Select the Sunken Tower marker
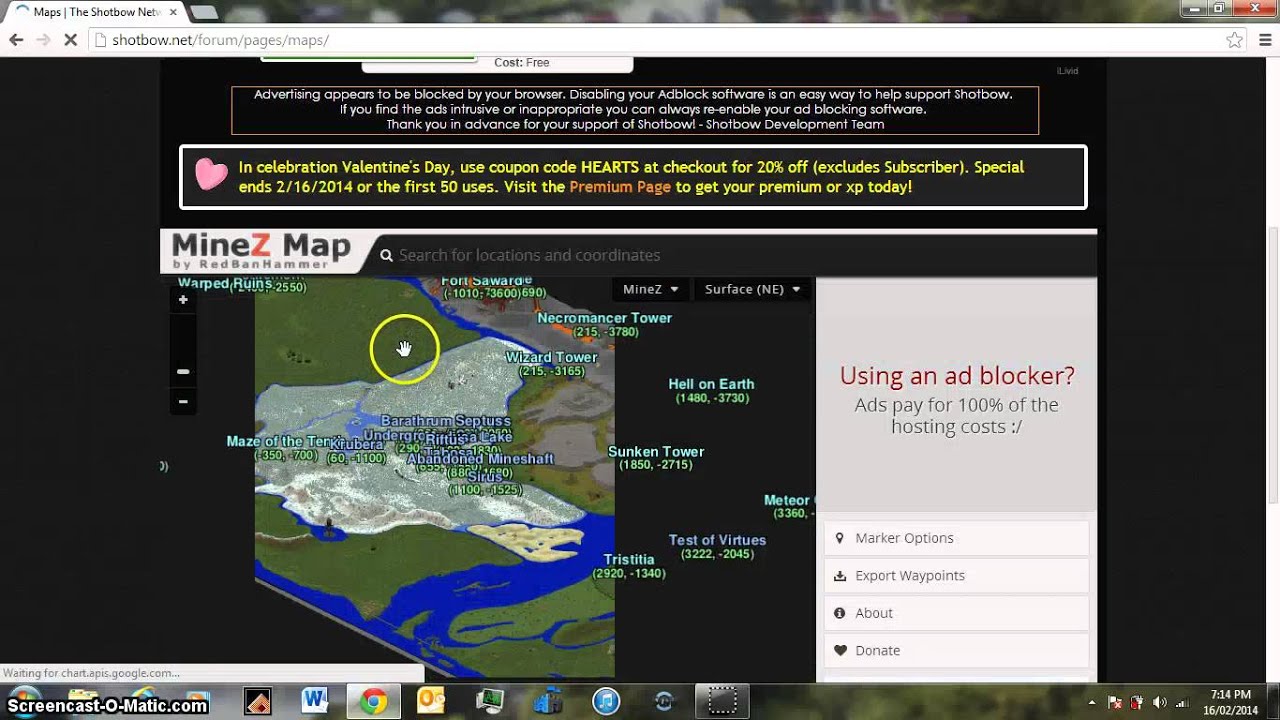Image resolution: width=1280 pixels, height=720 pixels. coord(656,452)
